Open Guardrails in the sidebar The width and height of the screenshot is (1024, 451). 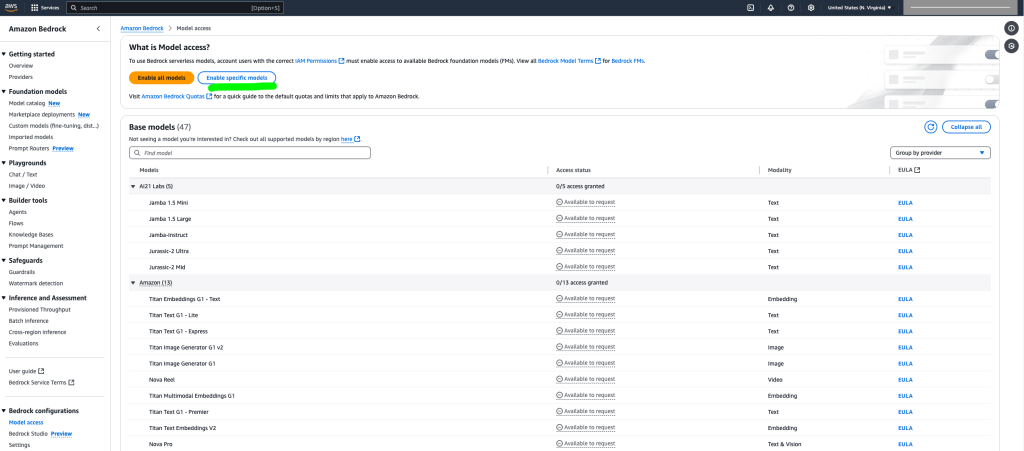pos(22,271)
